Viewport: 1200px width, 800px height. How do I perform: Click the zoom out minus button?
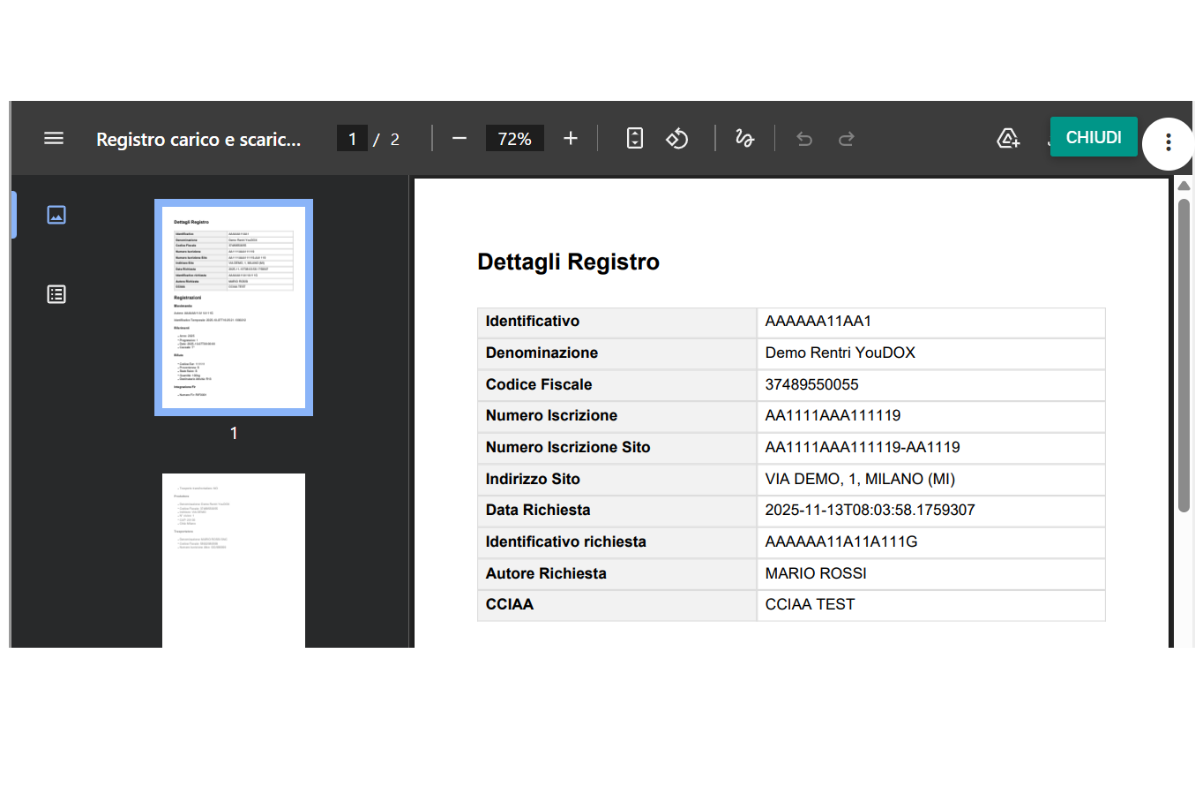click(459, 139)
